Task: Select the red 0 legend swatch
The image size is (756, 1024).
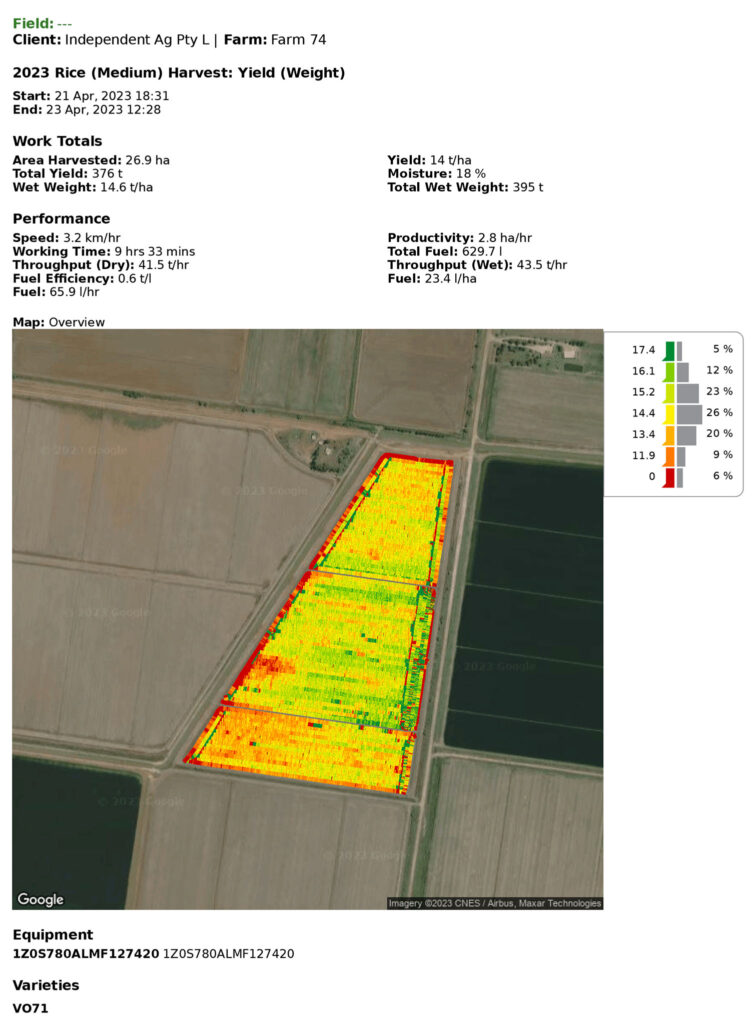Action: pos(669,477)
